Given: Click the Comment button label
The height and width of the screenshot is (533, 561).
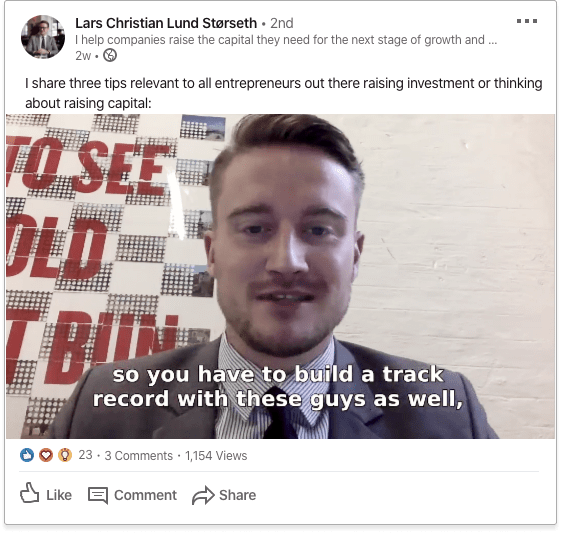Looking at the screenshot, I should click(x=145, y=495).
